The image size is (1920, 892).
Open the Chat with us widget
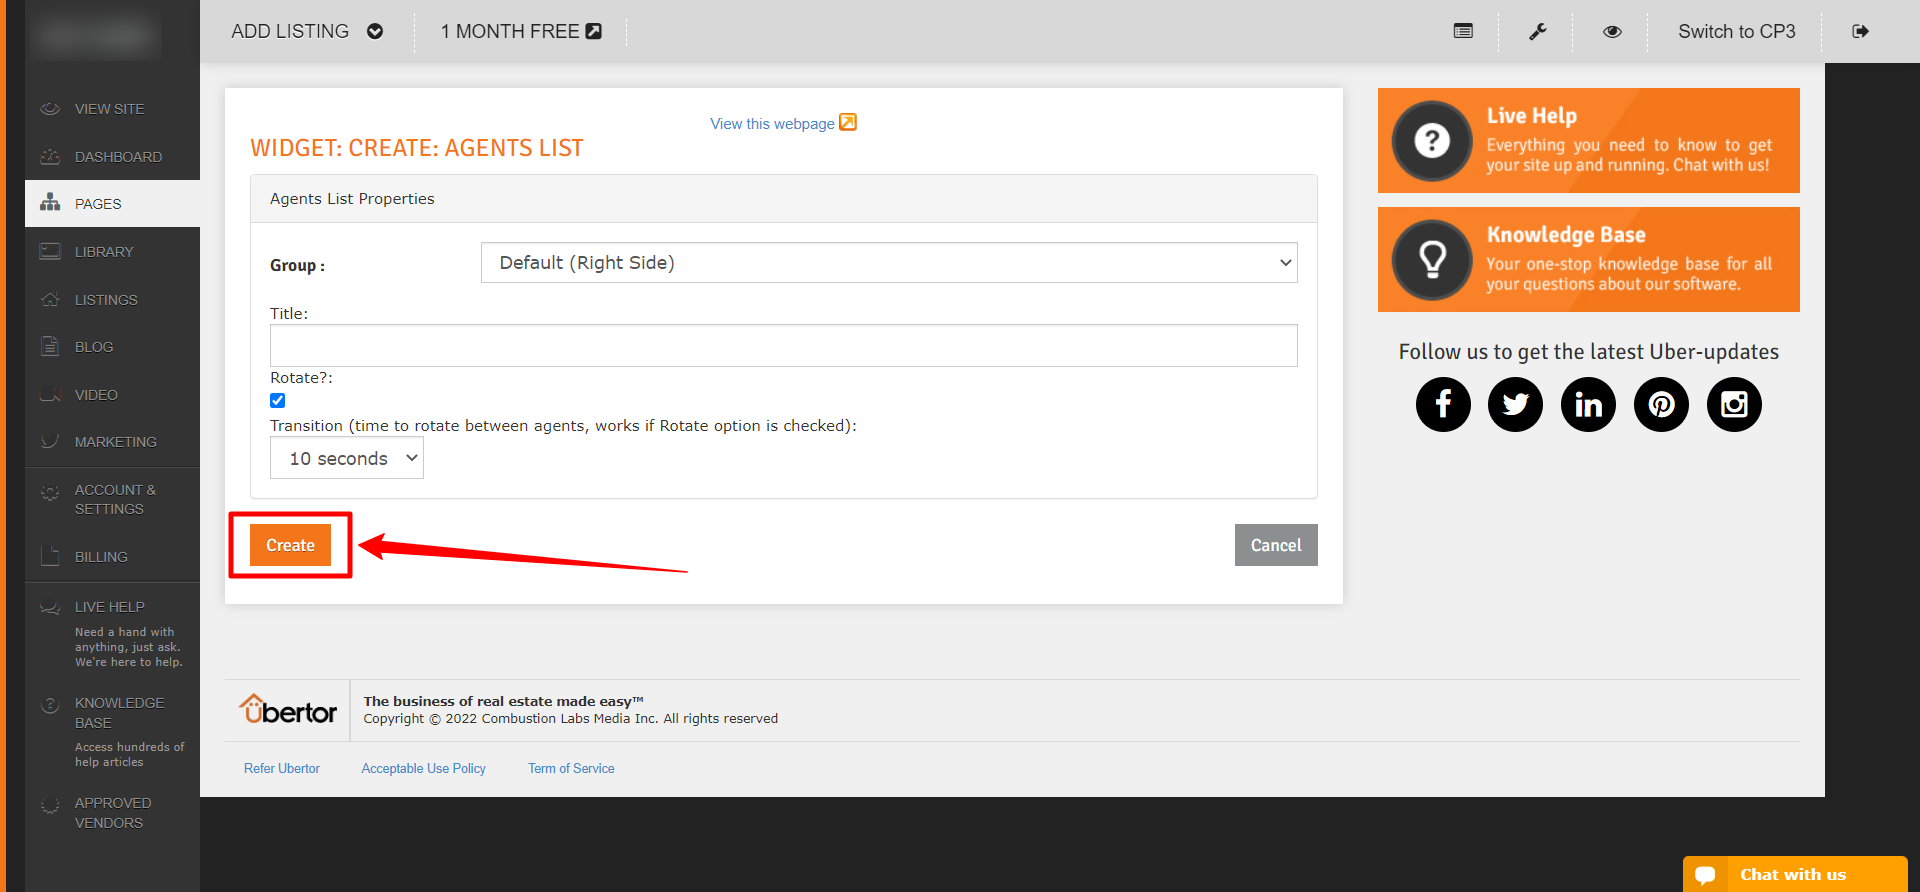(x=1795, y=874)
